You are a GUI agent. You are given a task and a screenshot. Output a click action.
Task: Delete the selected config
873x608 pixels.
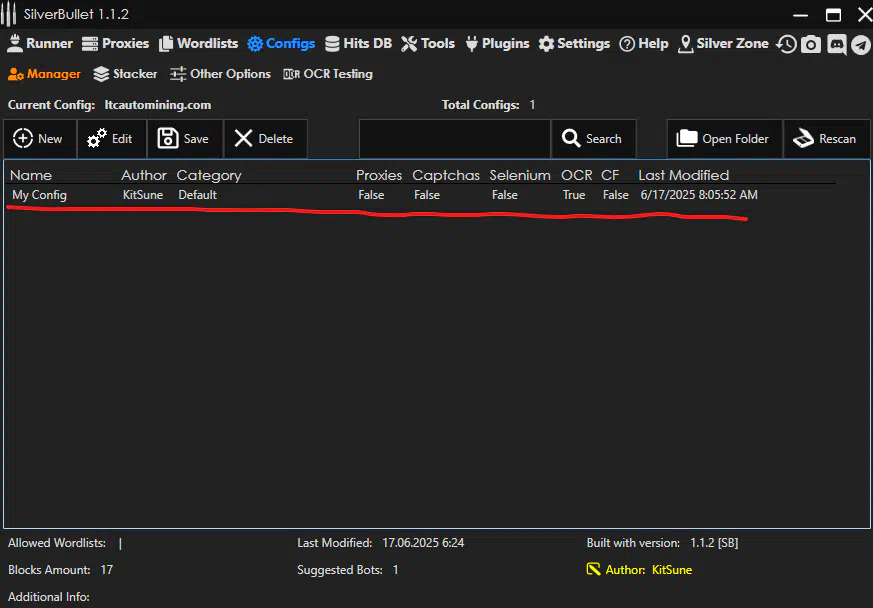click(x=266, y=139)
